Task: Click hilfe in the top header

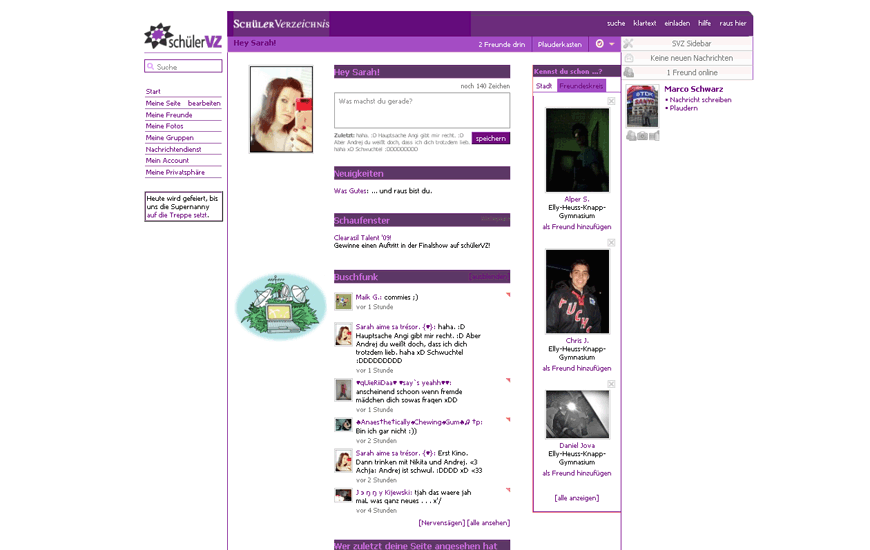Action: pos(705,23)
